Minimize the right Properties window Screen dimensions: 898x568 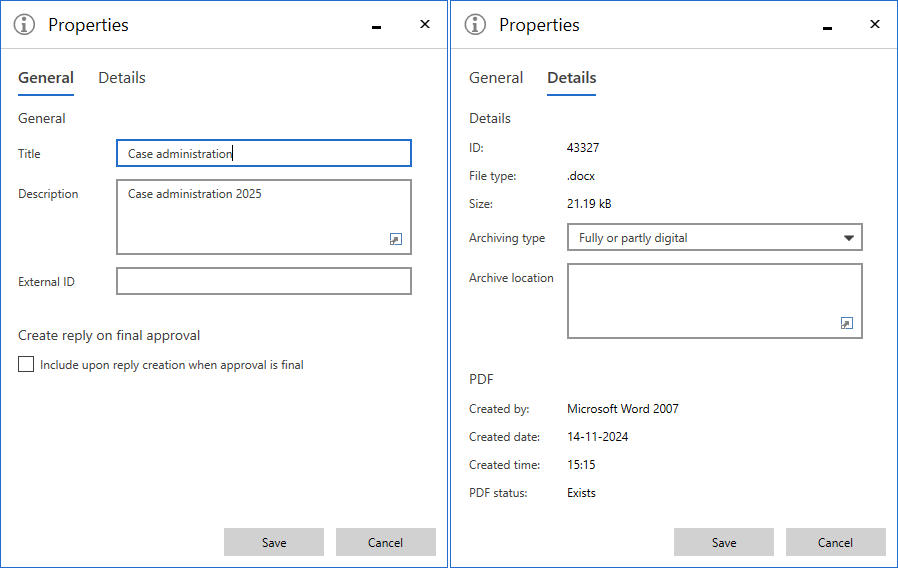(x=828, y=27)
